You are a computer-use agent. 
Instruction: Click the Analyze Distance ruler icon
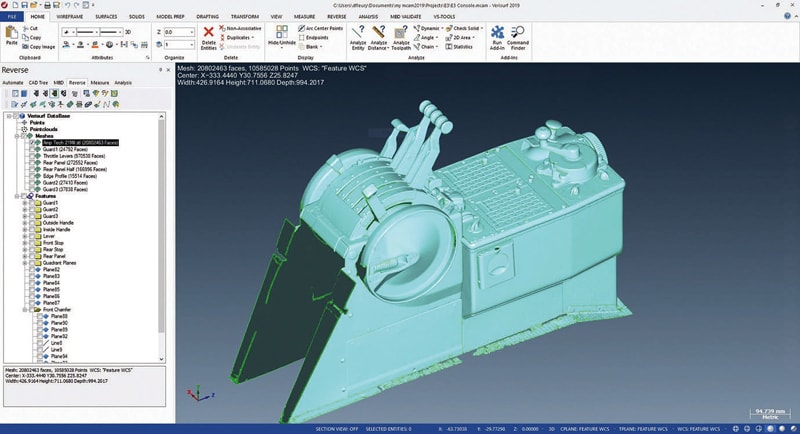(x=379, y=33)
